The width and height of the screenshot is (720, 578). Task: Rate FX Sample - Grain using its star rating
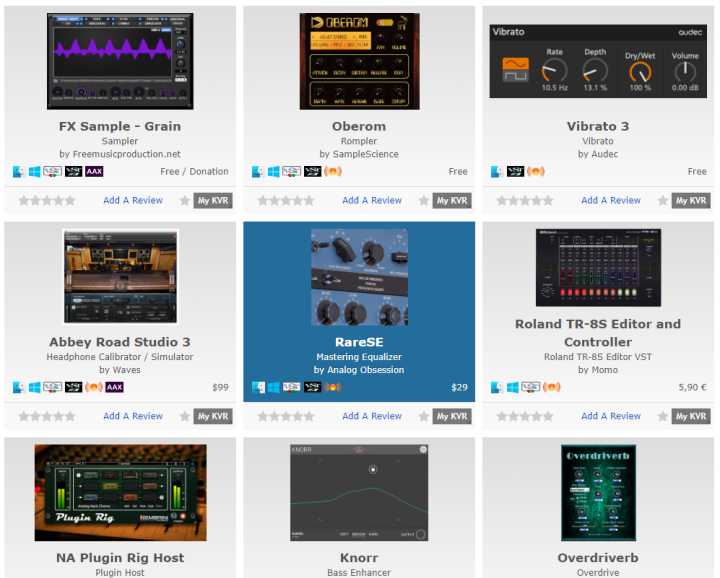point(47,201)
